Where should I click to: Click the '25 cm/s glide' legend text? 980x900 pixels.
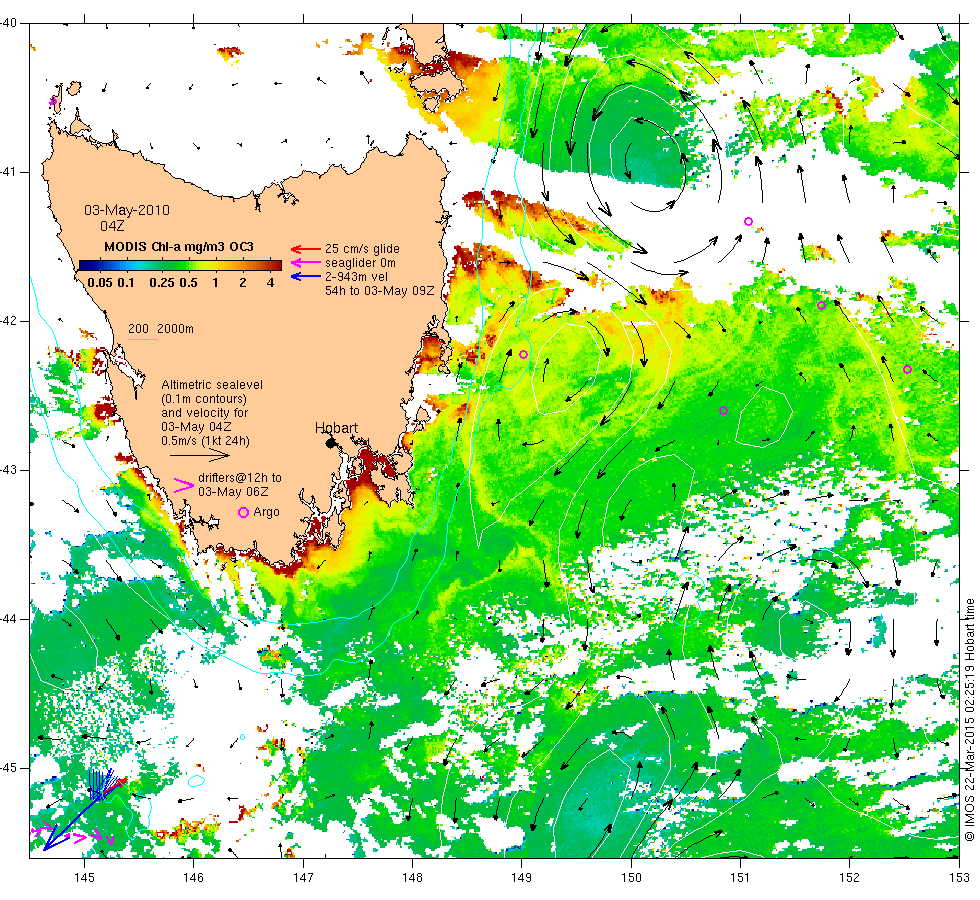tap(362, 249)
